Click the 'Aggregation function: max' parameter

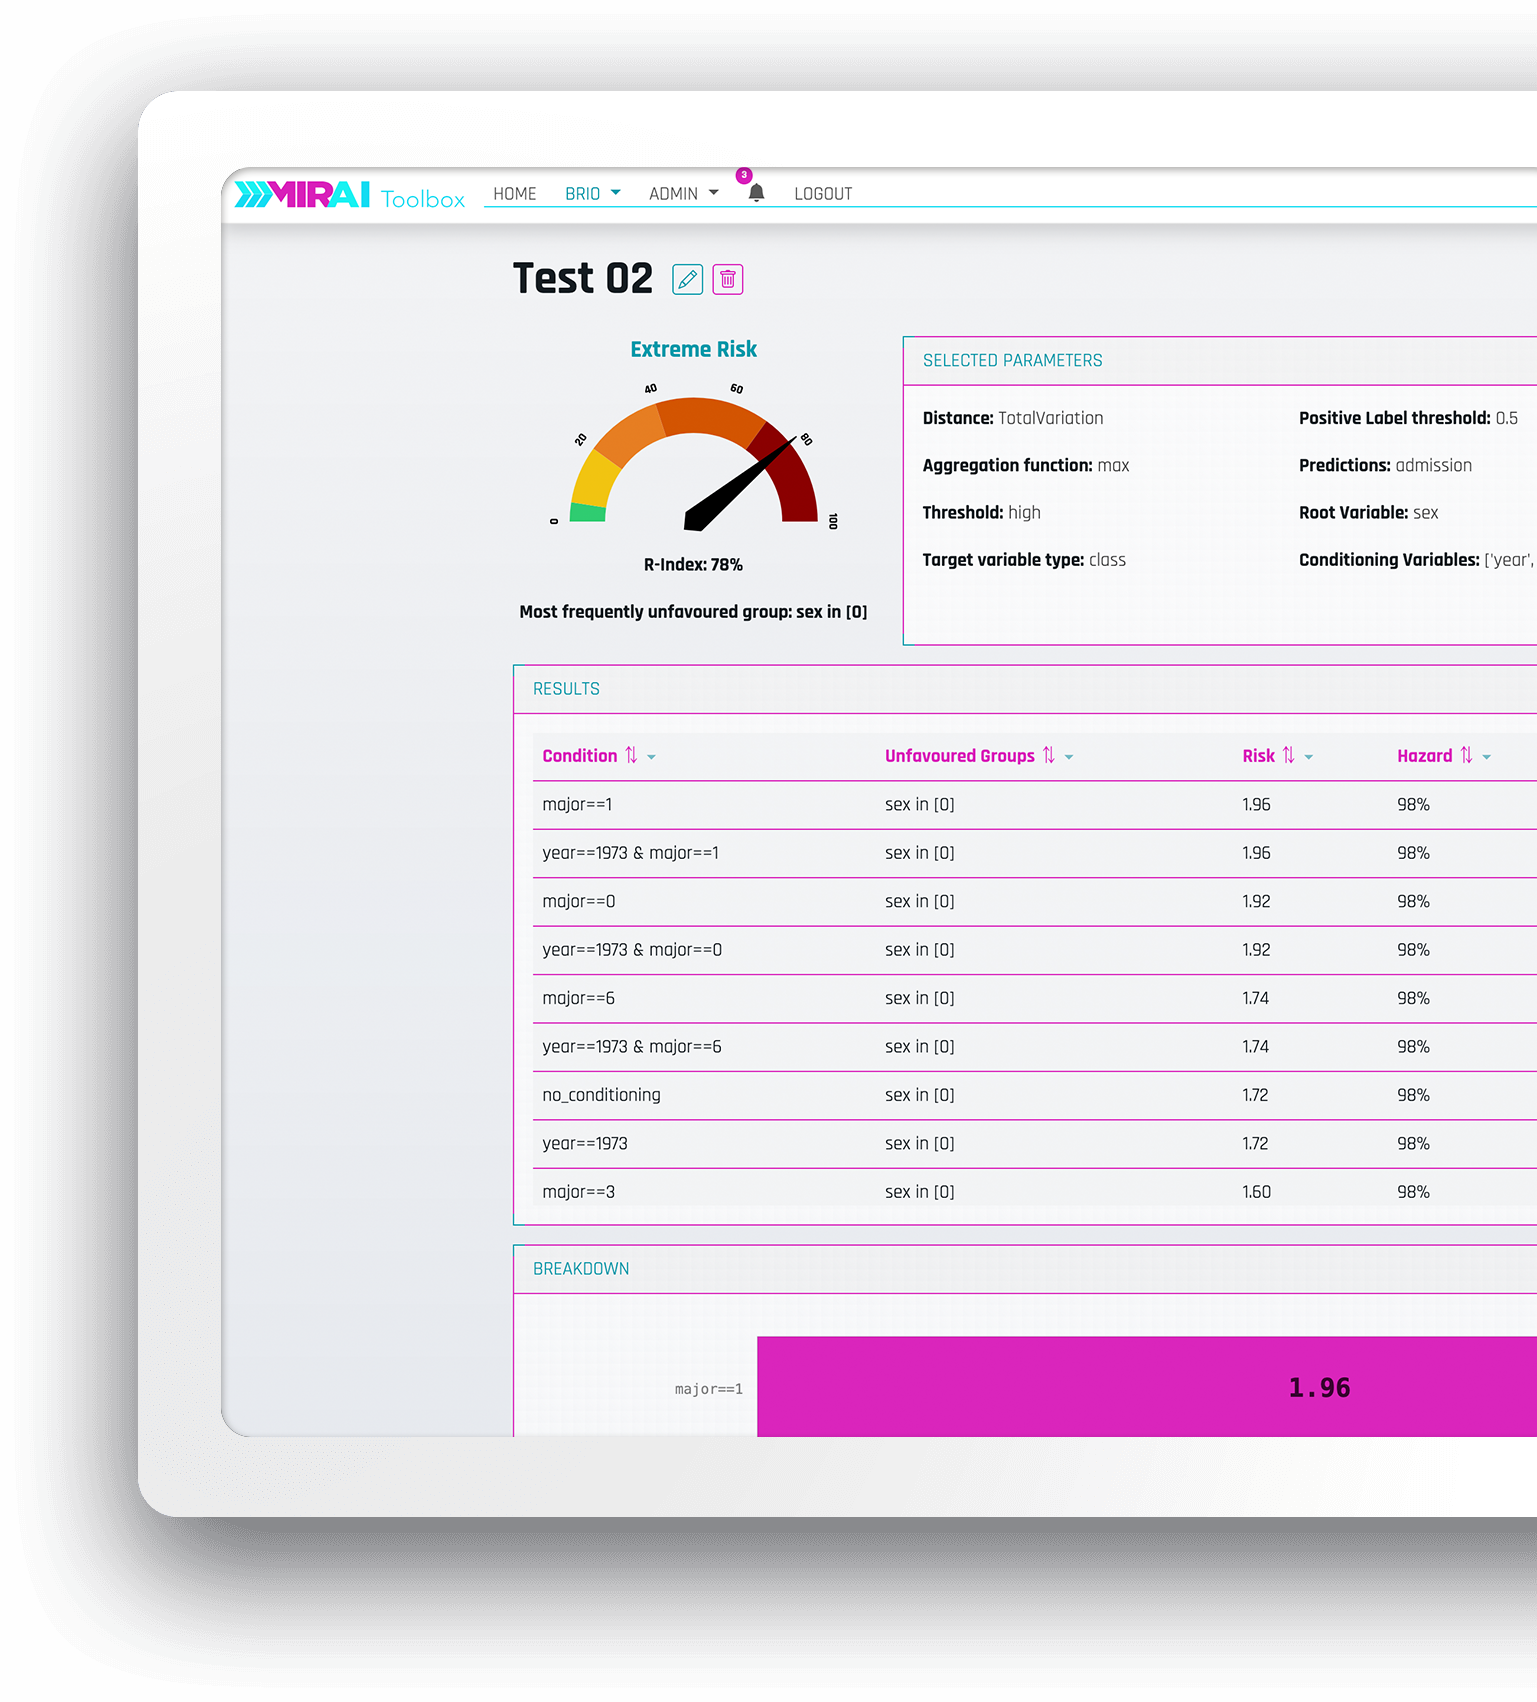coord(1026,465)
